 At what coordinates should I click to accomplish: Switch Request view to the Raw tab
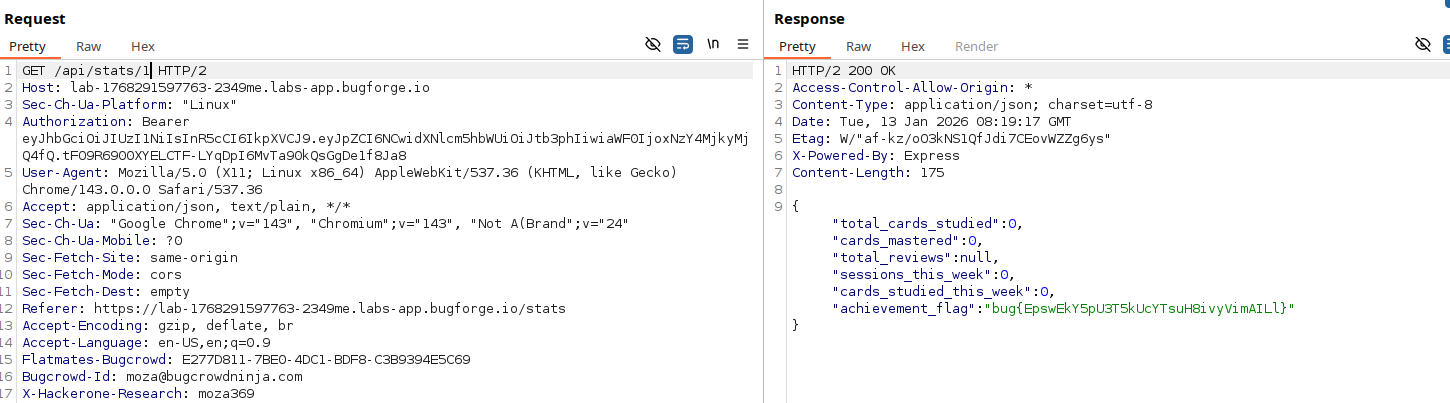pyautogui.click(x=89, y=46)
